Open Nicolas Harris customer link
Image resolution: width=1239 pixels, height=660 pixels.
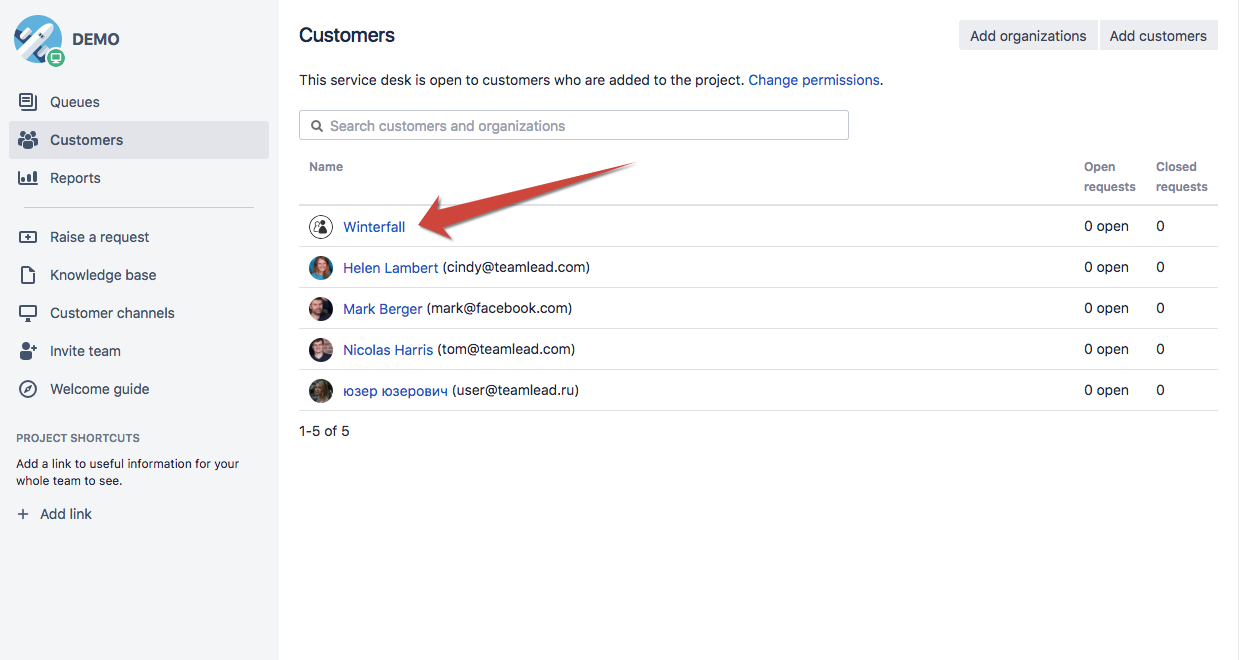tap(388, 350)
